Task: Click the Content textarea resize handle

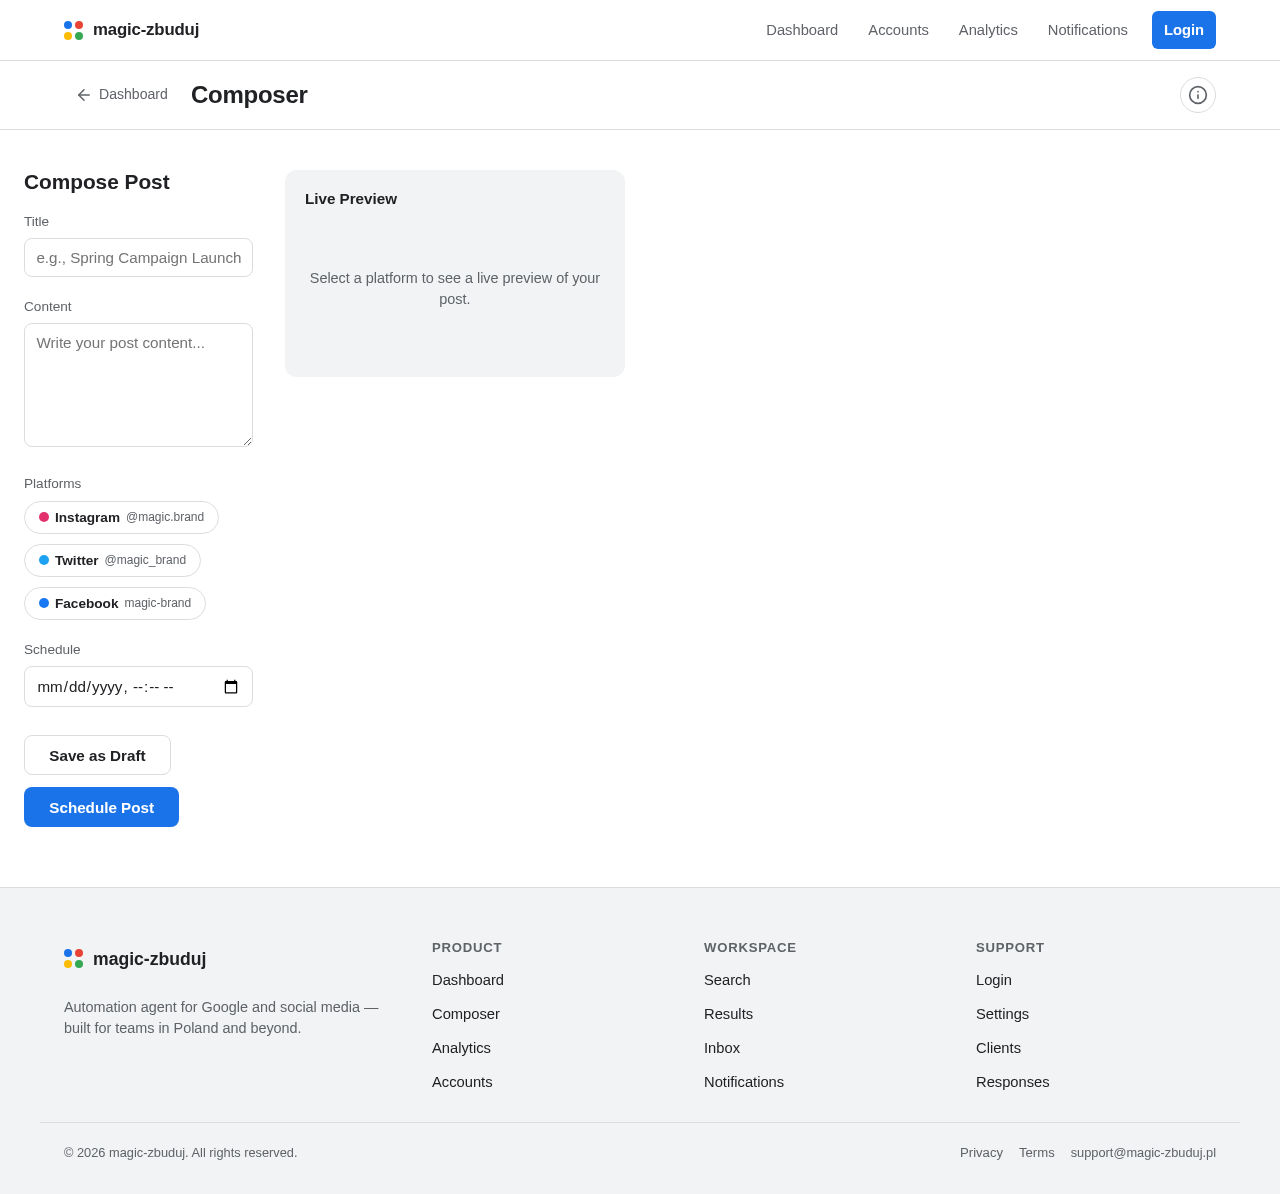Action: [x=247, y=441]
